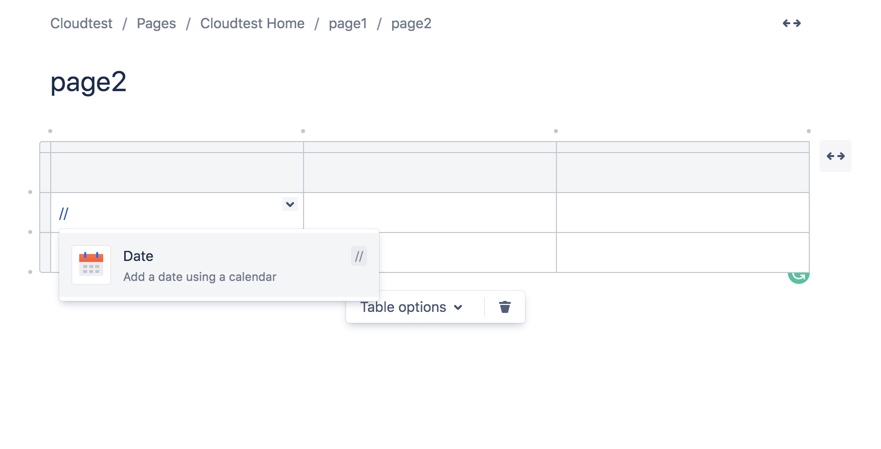Expand the Table options dropdown
Image resolution: width=881 pixels, height=449 pixels.
pos(411,307)
